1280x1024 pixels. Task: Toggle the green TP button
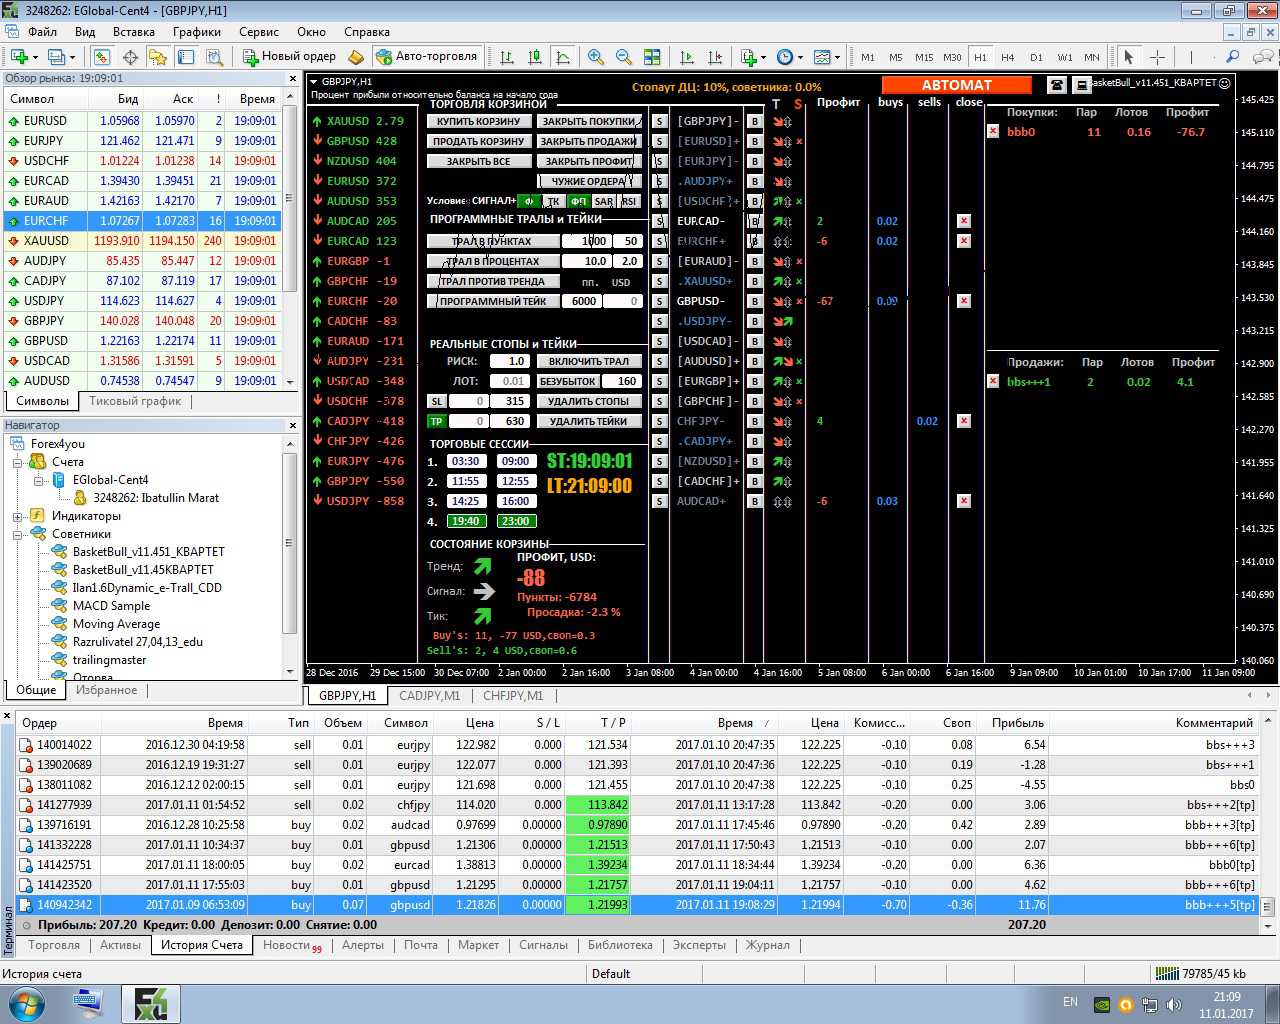tap(436, 421)
